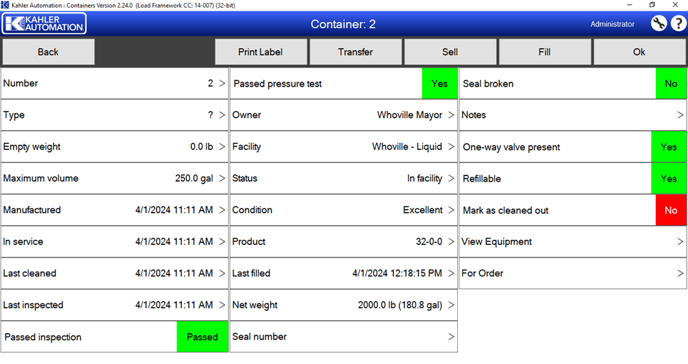
Task: Click the Back button
Action: click(48, 52)
